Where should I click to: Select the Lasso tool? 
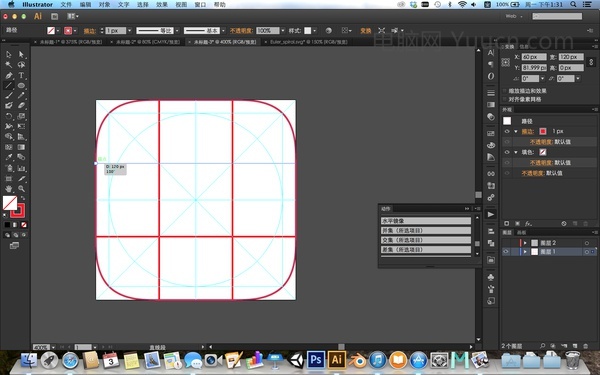click(21, 65)
